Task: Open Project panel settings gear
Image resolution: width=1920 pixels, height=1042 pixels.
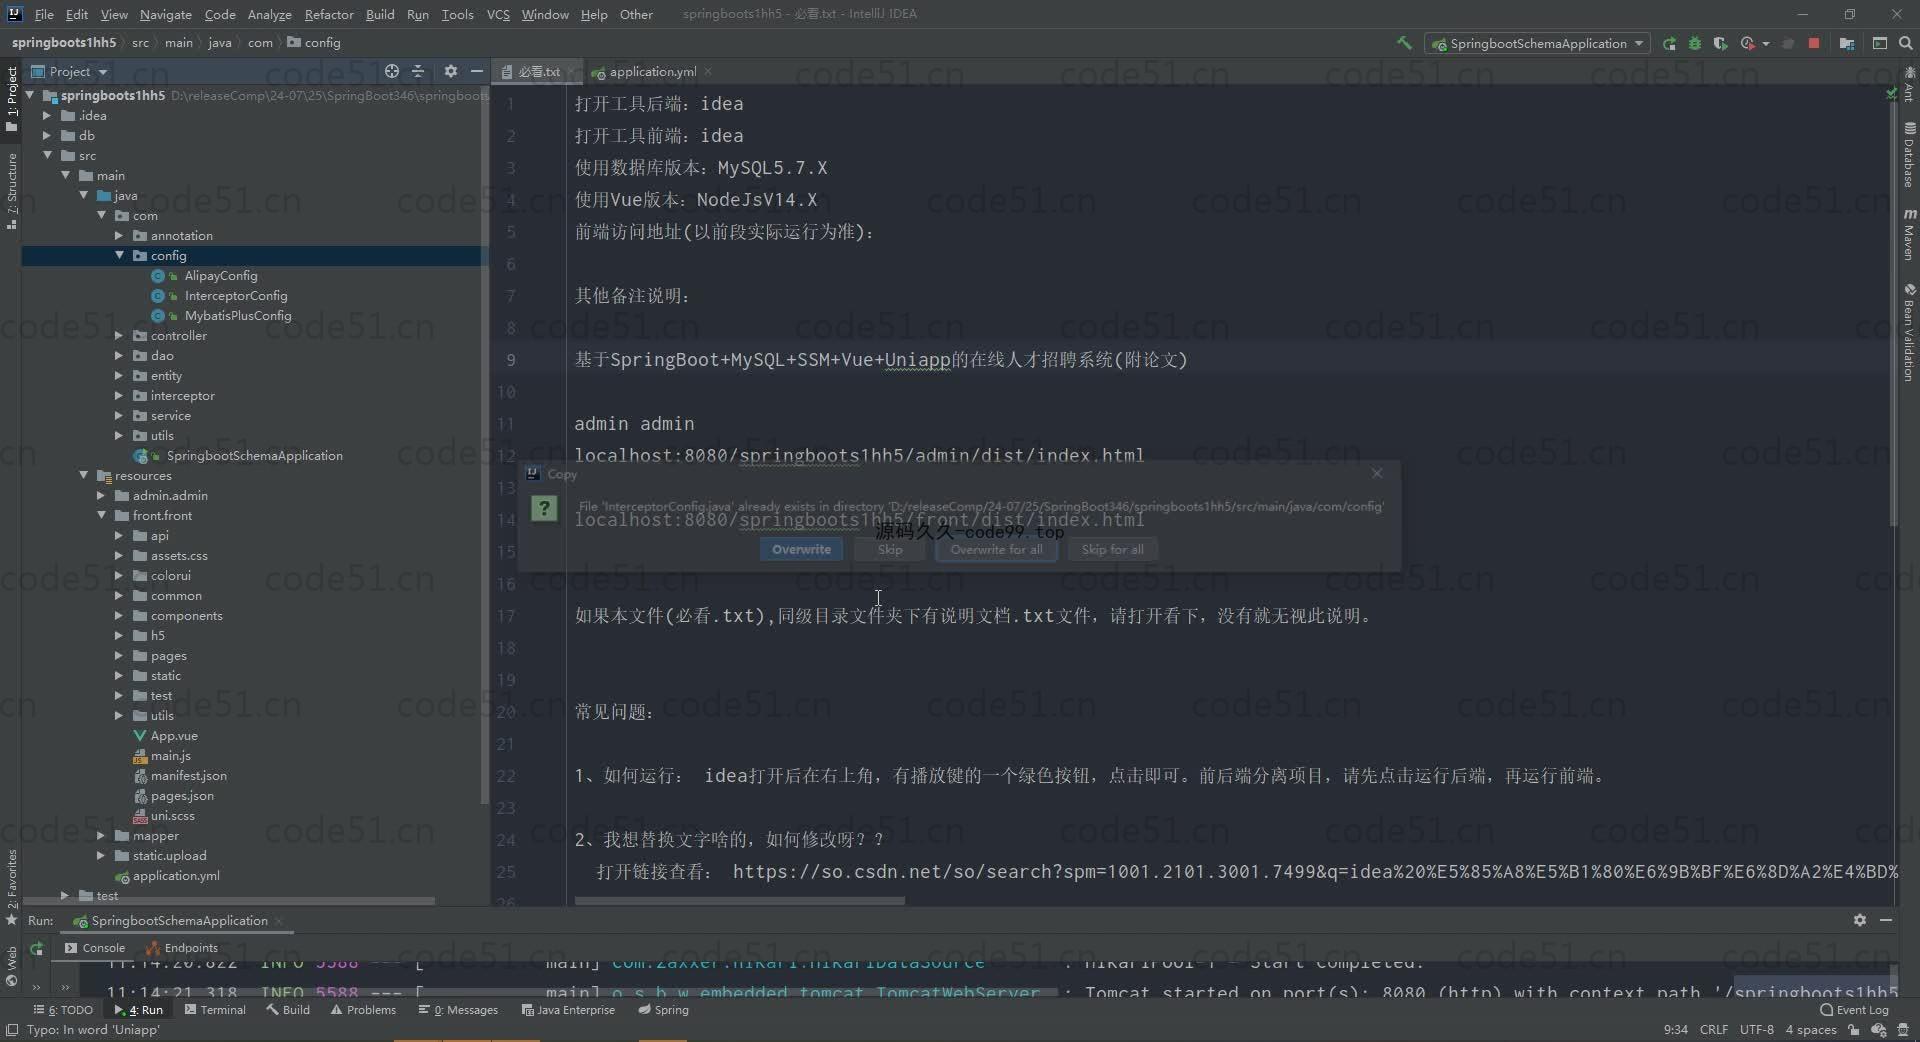Action: point(451,71)
